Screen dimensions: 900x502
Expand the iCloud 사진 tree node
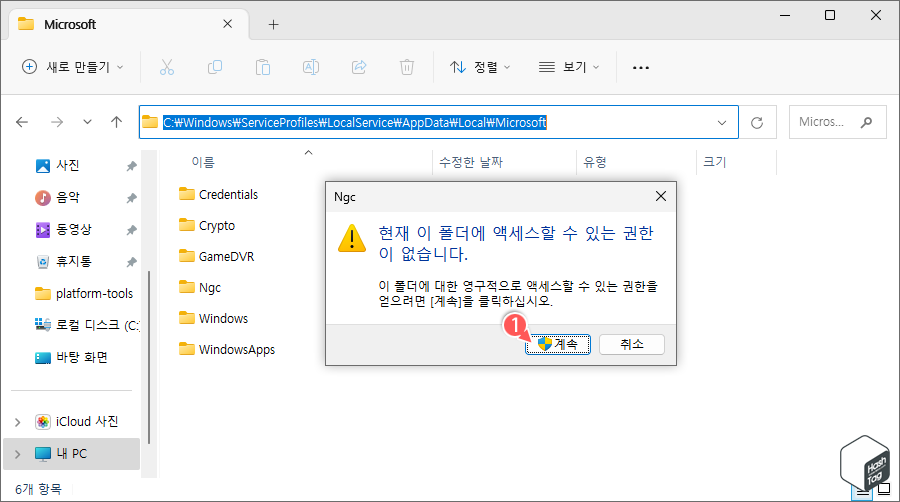(x=17, y=422)
